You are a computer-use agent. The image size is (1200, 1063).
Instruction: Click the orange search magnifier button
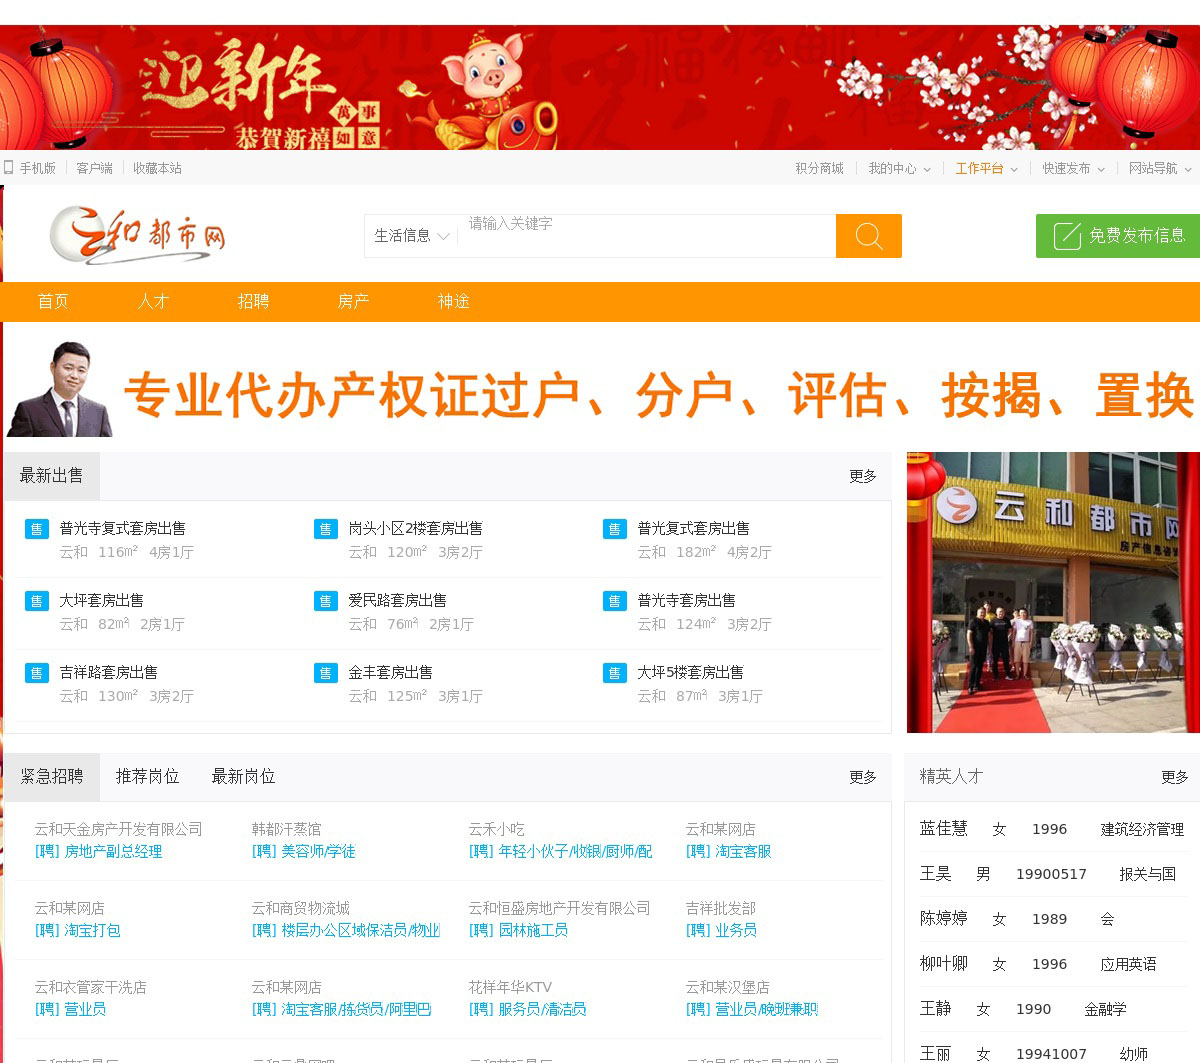click(x=868, y=236)
